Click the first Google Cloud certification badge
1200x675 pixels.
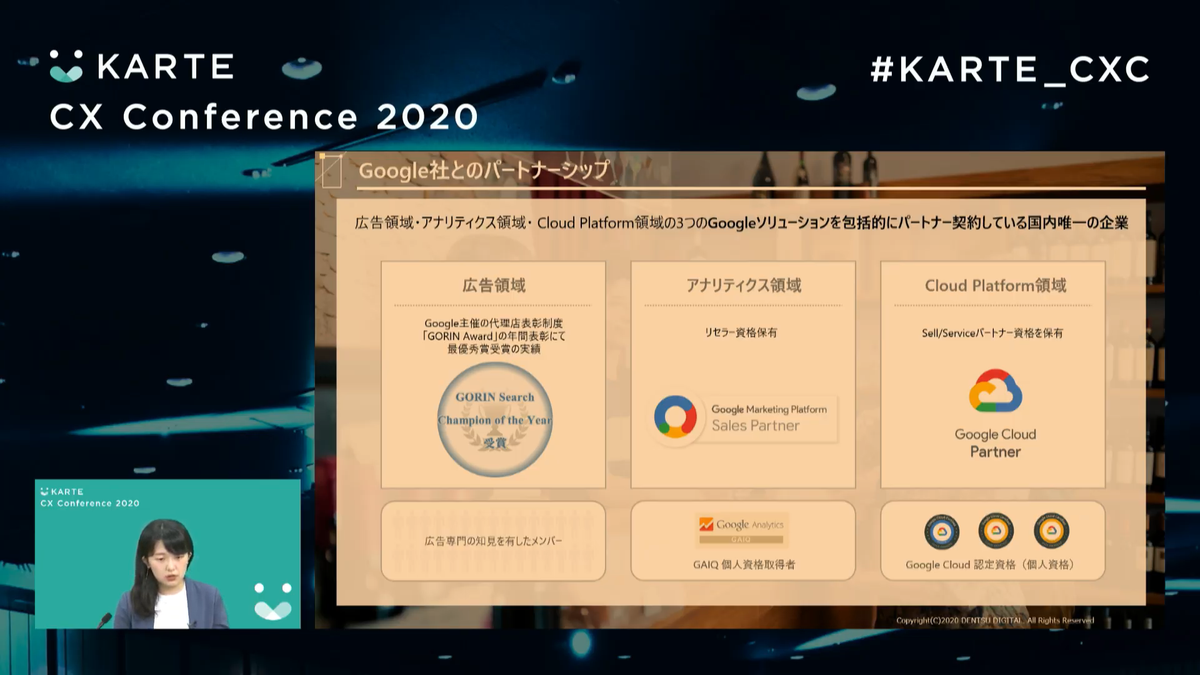coord(942,530)
